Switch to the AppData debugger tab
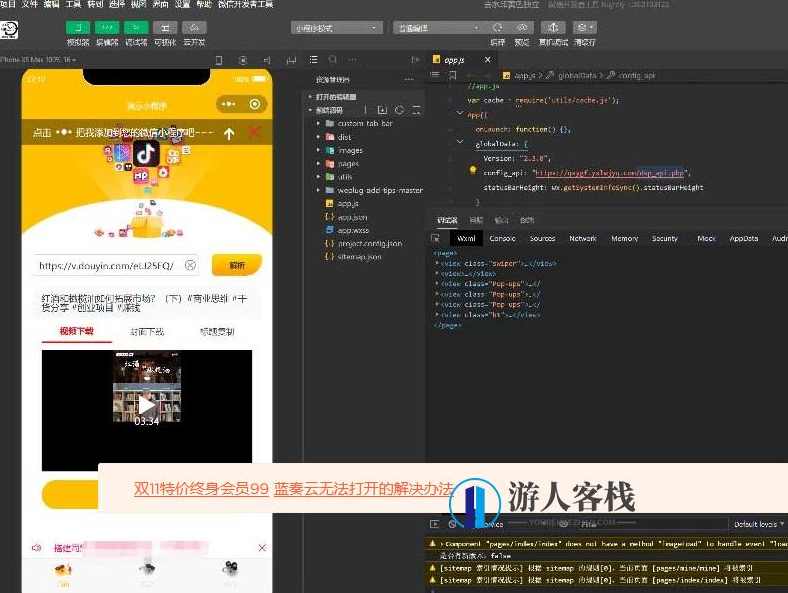 coord(743,238)
